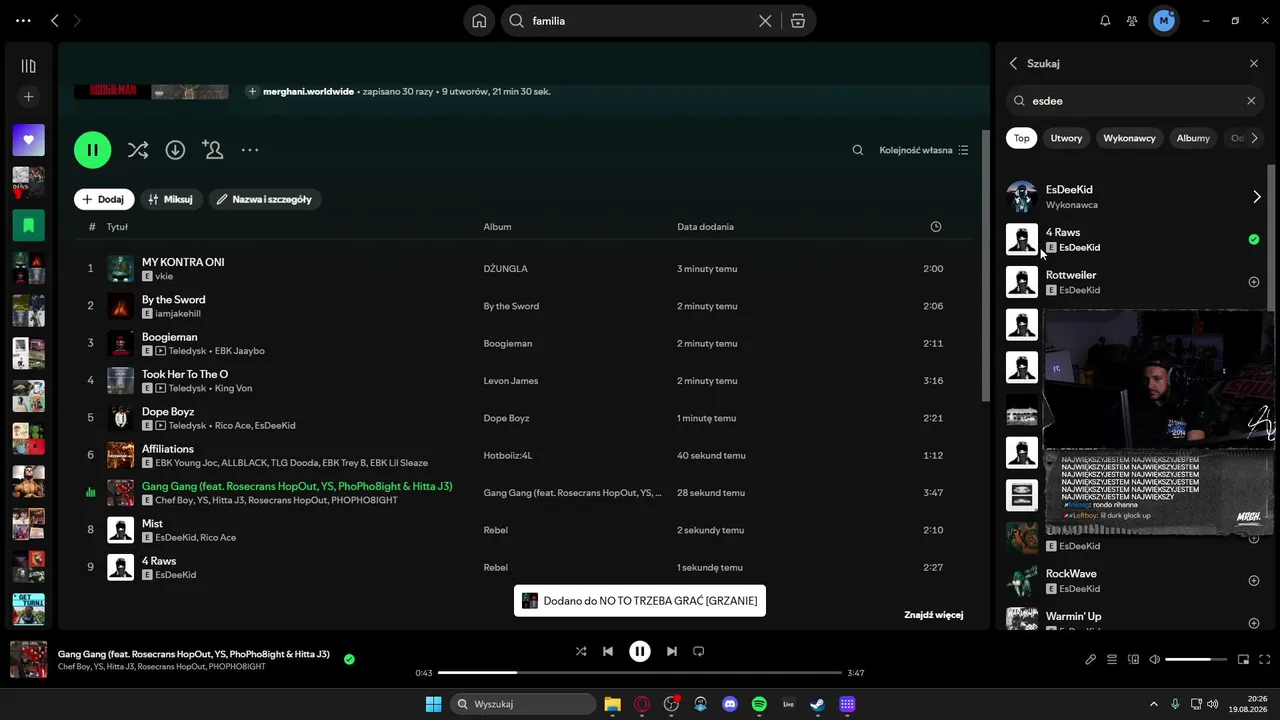Go back in the Szukaj side panel

tap(1013, 63)
